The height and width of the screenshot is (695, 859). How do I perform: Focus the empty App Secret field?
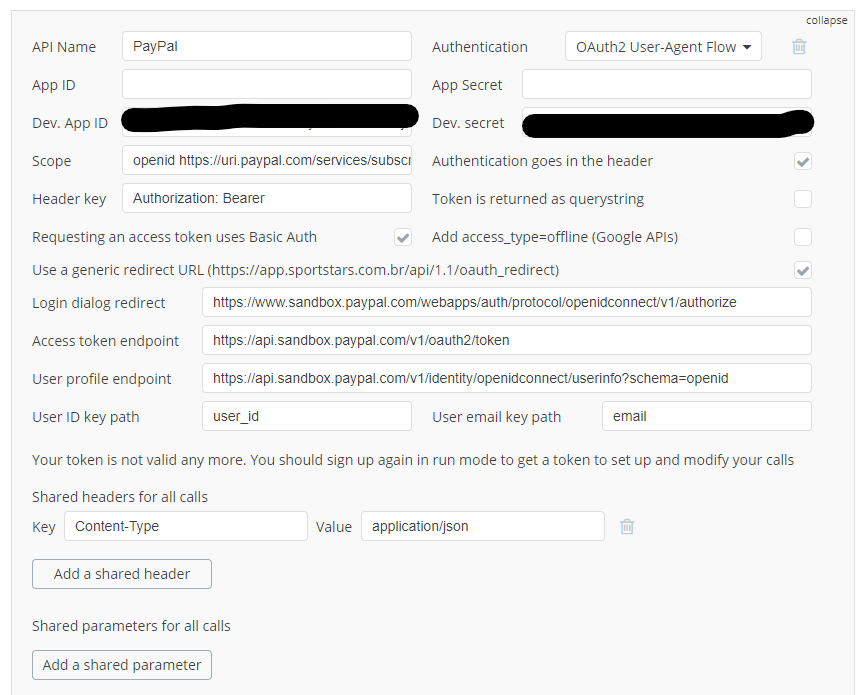(x=667, y=84)
